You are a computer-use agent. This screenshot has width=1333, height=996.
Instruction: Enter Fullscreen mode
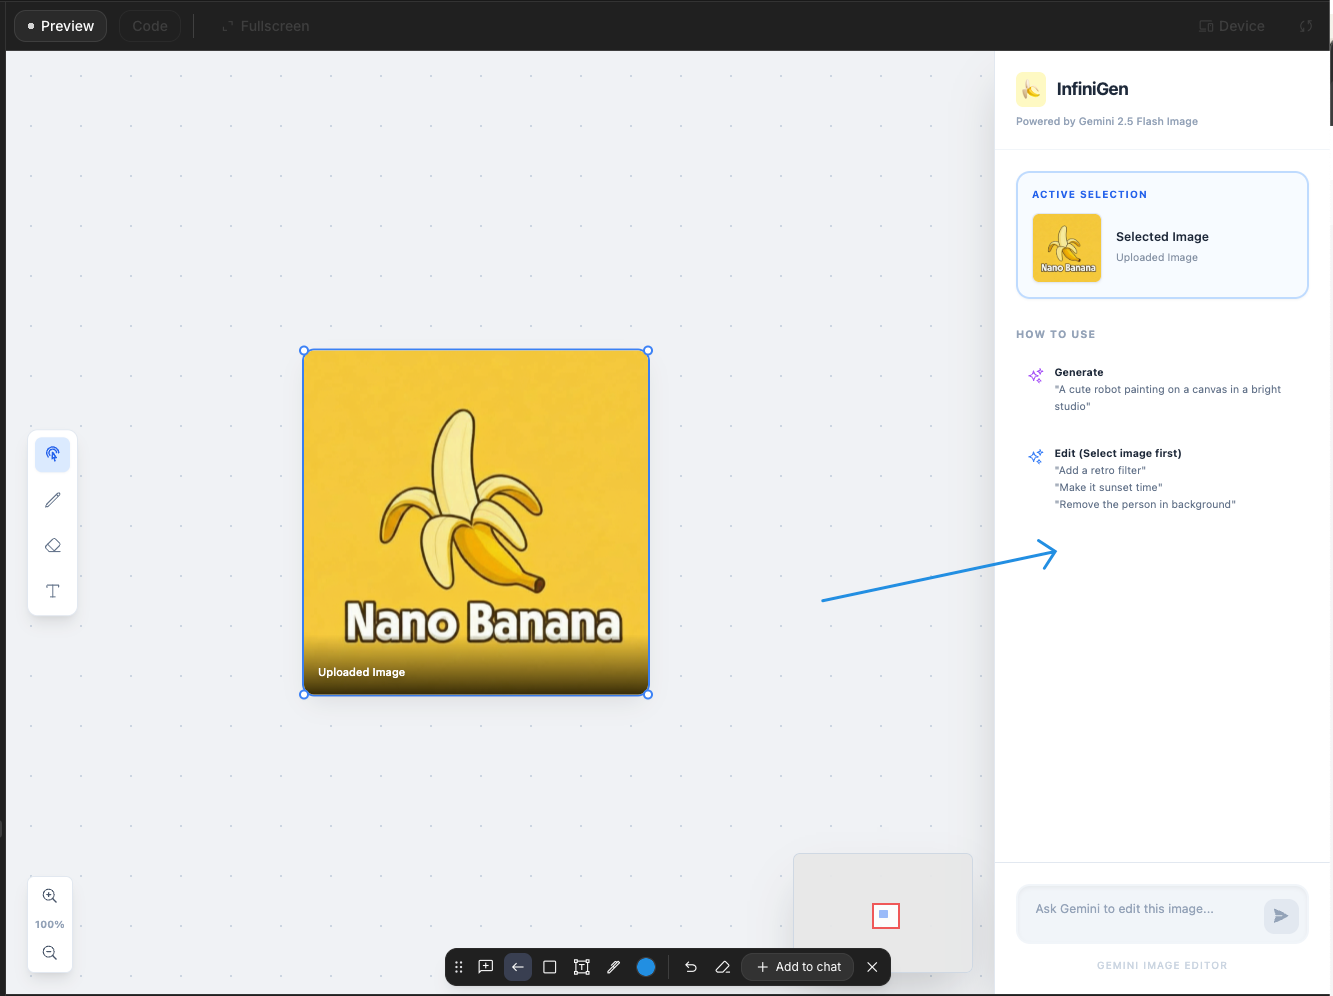click(266, 26)
